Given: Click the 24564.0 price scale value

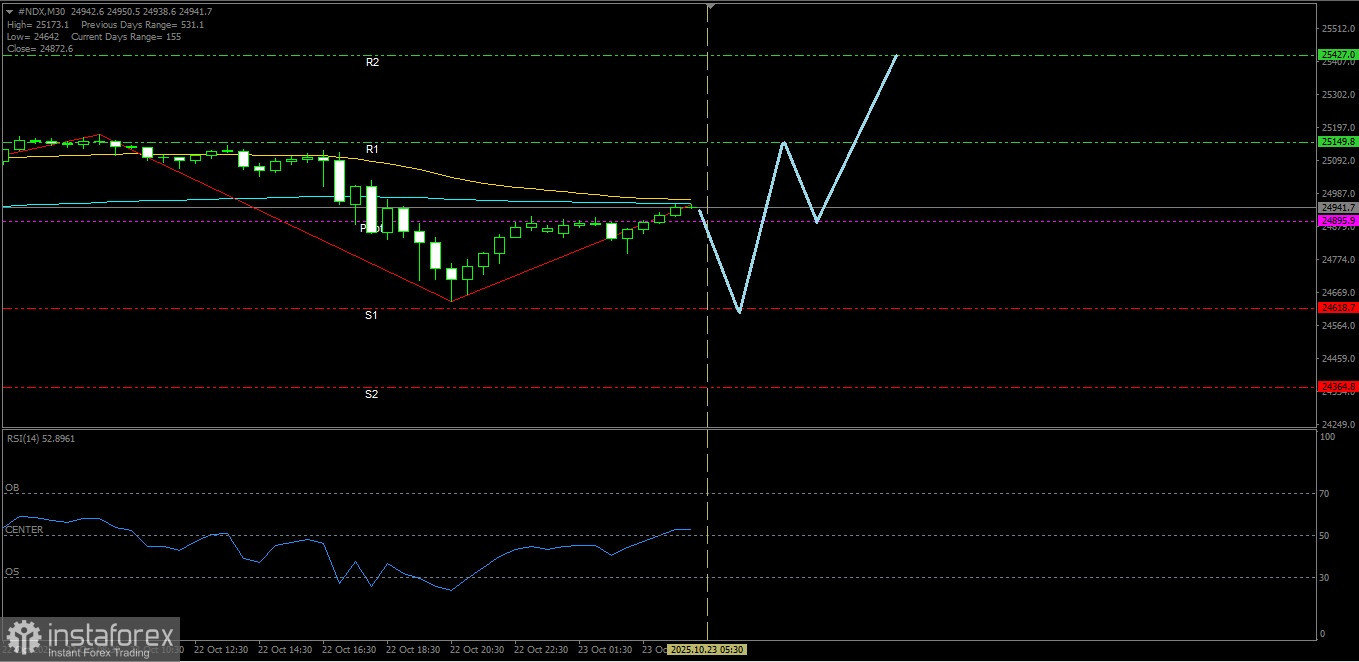Looking at the screenshot, I should [x=1337, y=326].
